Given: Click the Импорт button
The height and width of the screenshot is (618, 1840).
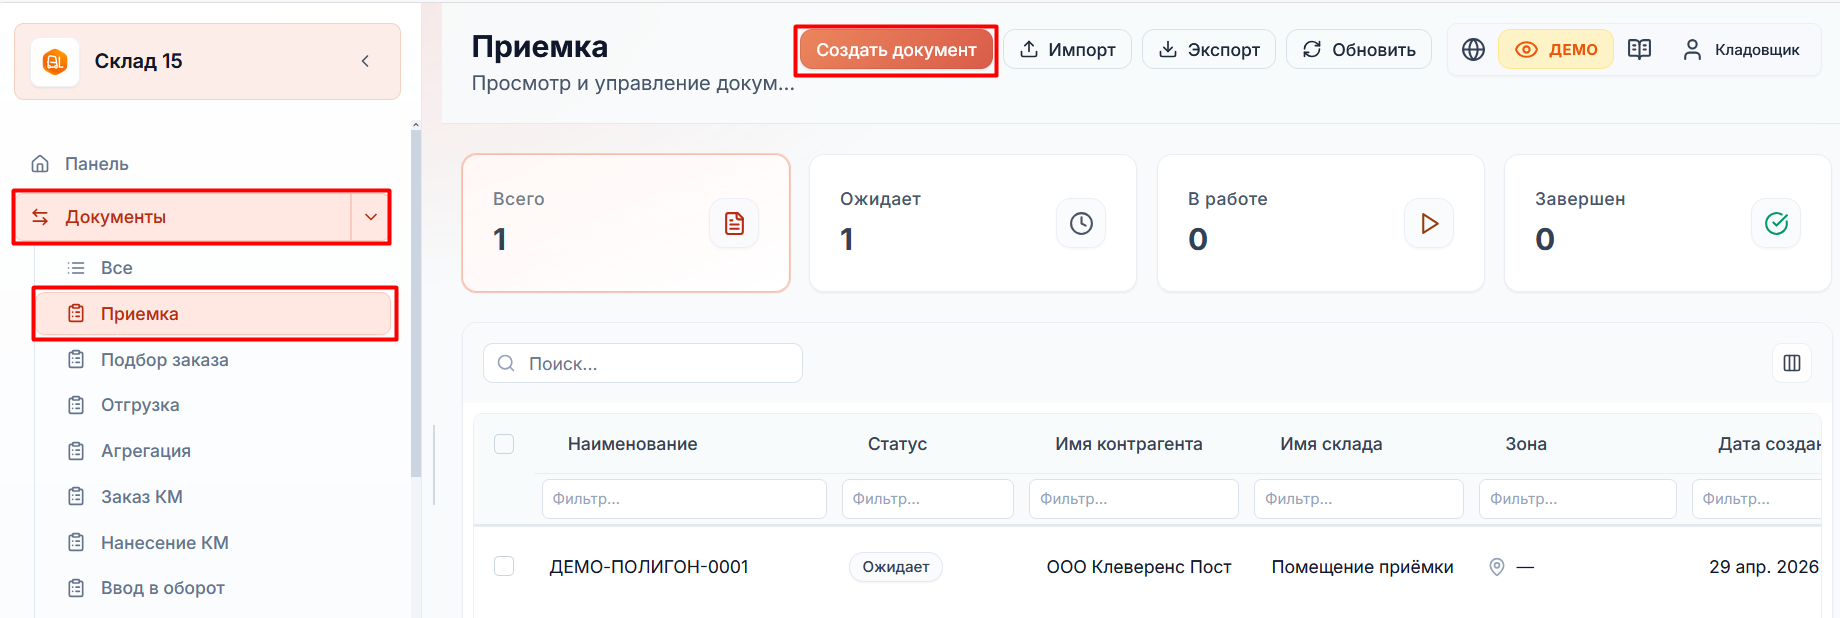Looking at the screenshot, I should pyautogui.click(x=1068, y=50).
